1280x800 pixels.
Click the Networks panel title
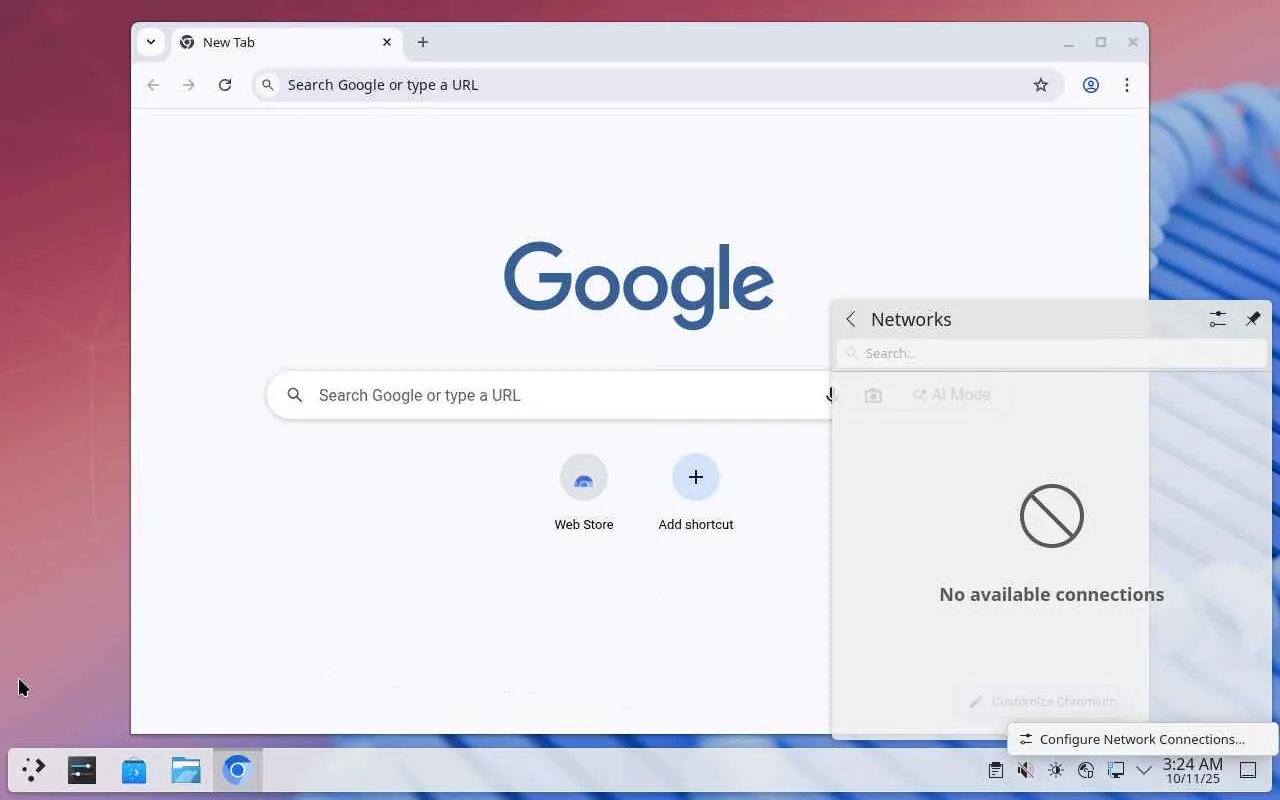click(911, 319)
